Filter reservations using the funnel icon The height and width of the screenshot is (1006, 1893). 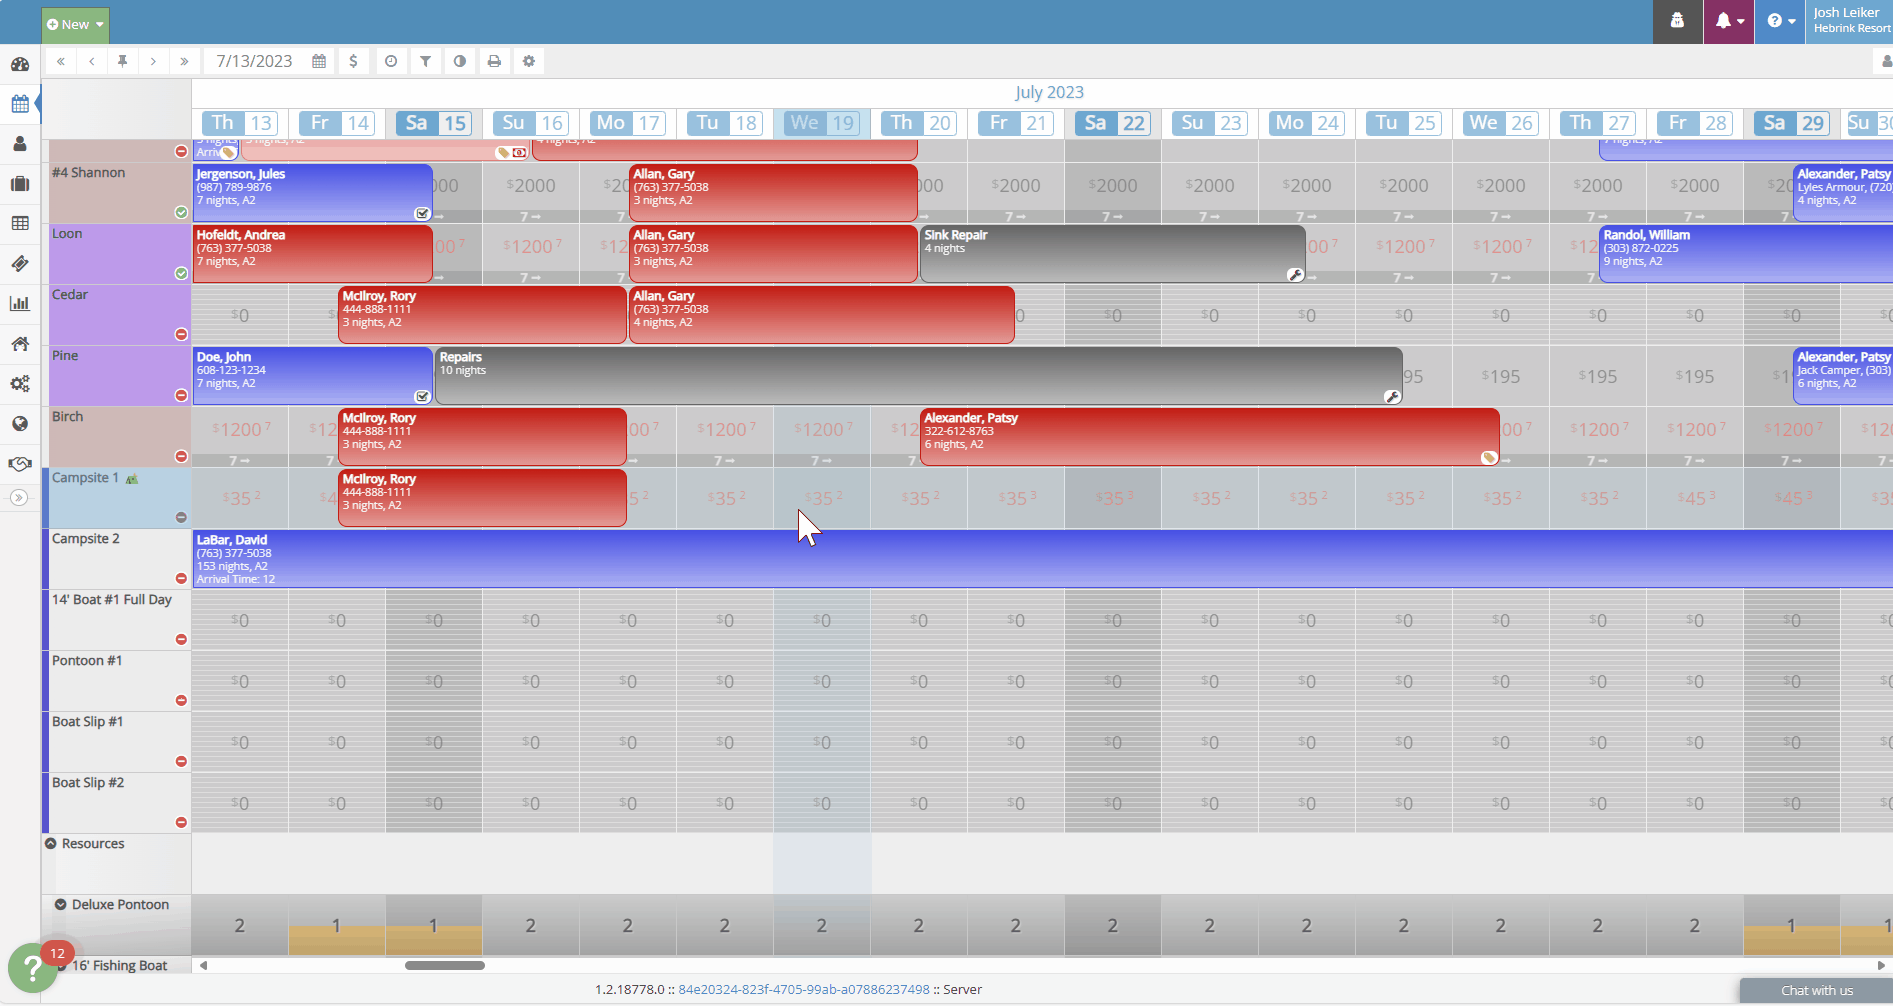pyautogui.click(x=425, y=61)
